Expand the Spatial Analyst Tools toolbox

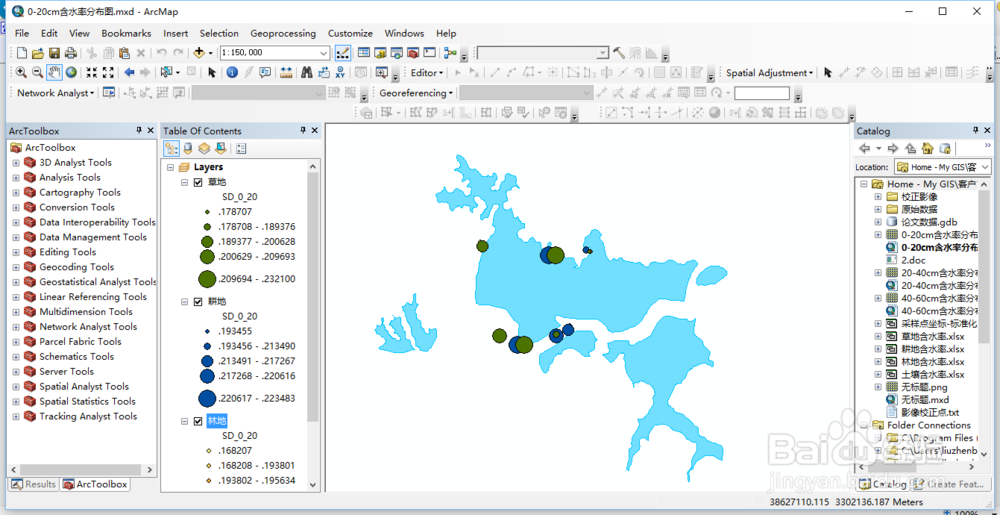tap(16, 386)
